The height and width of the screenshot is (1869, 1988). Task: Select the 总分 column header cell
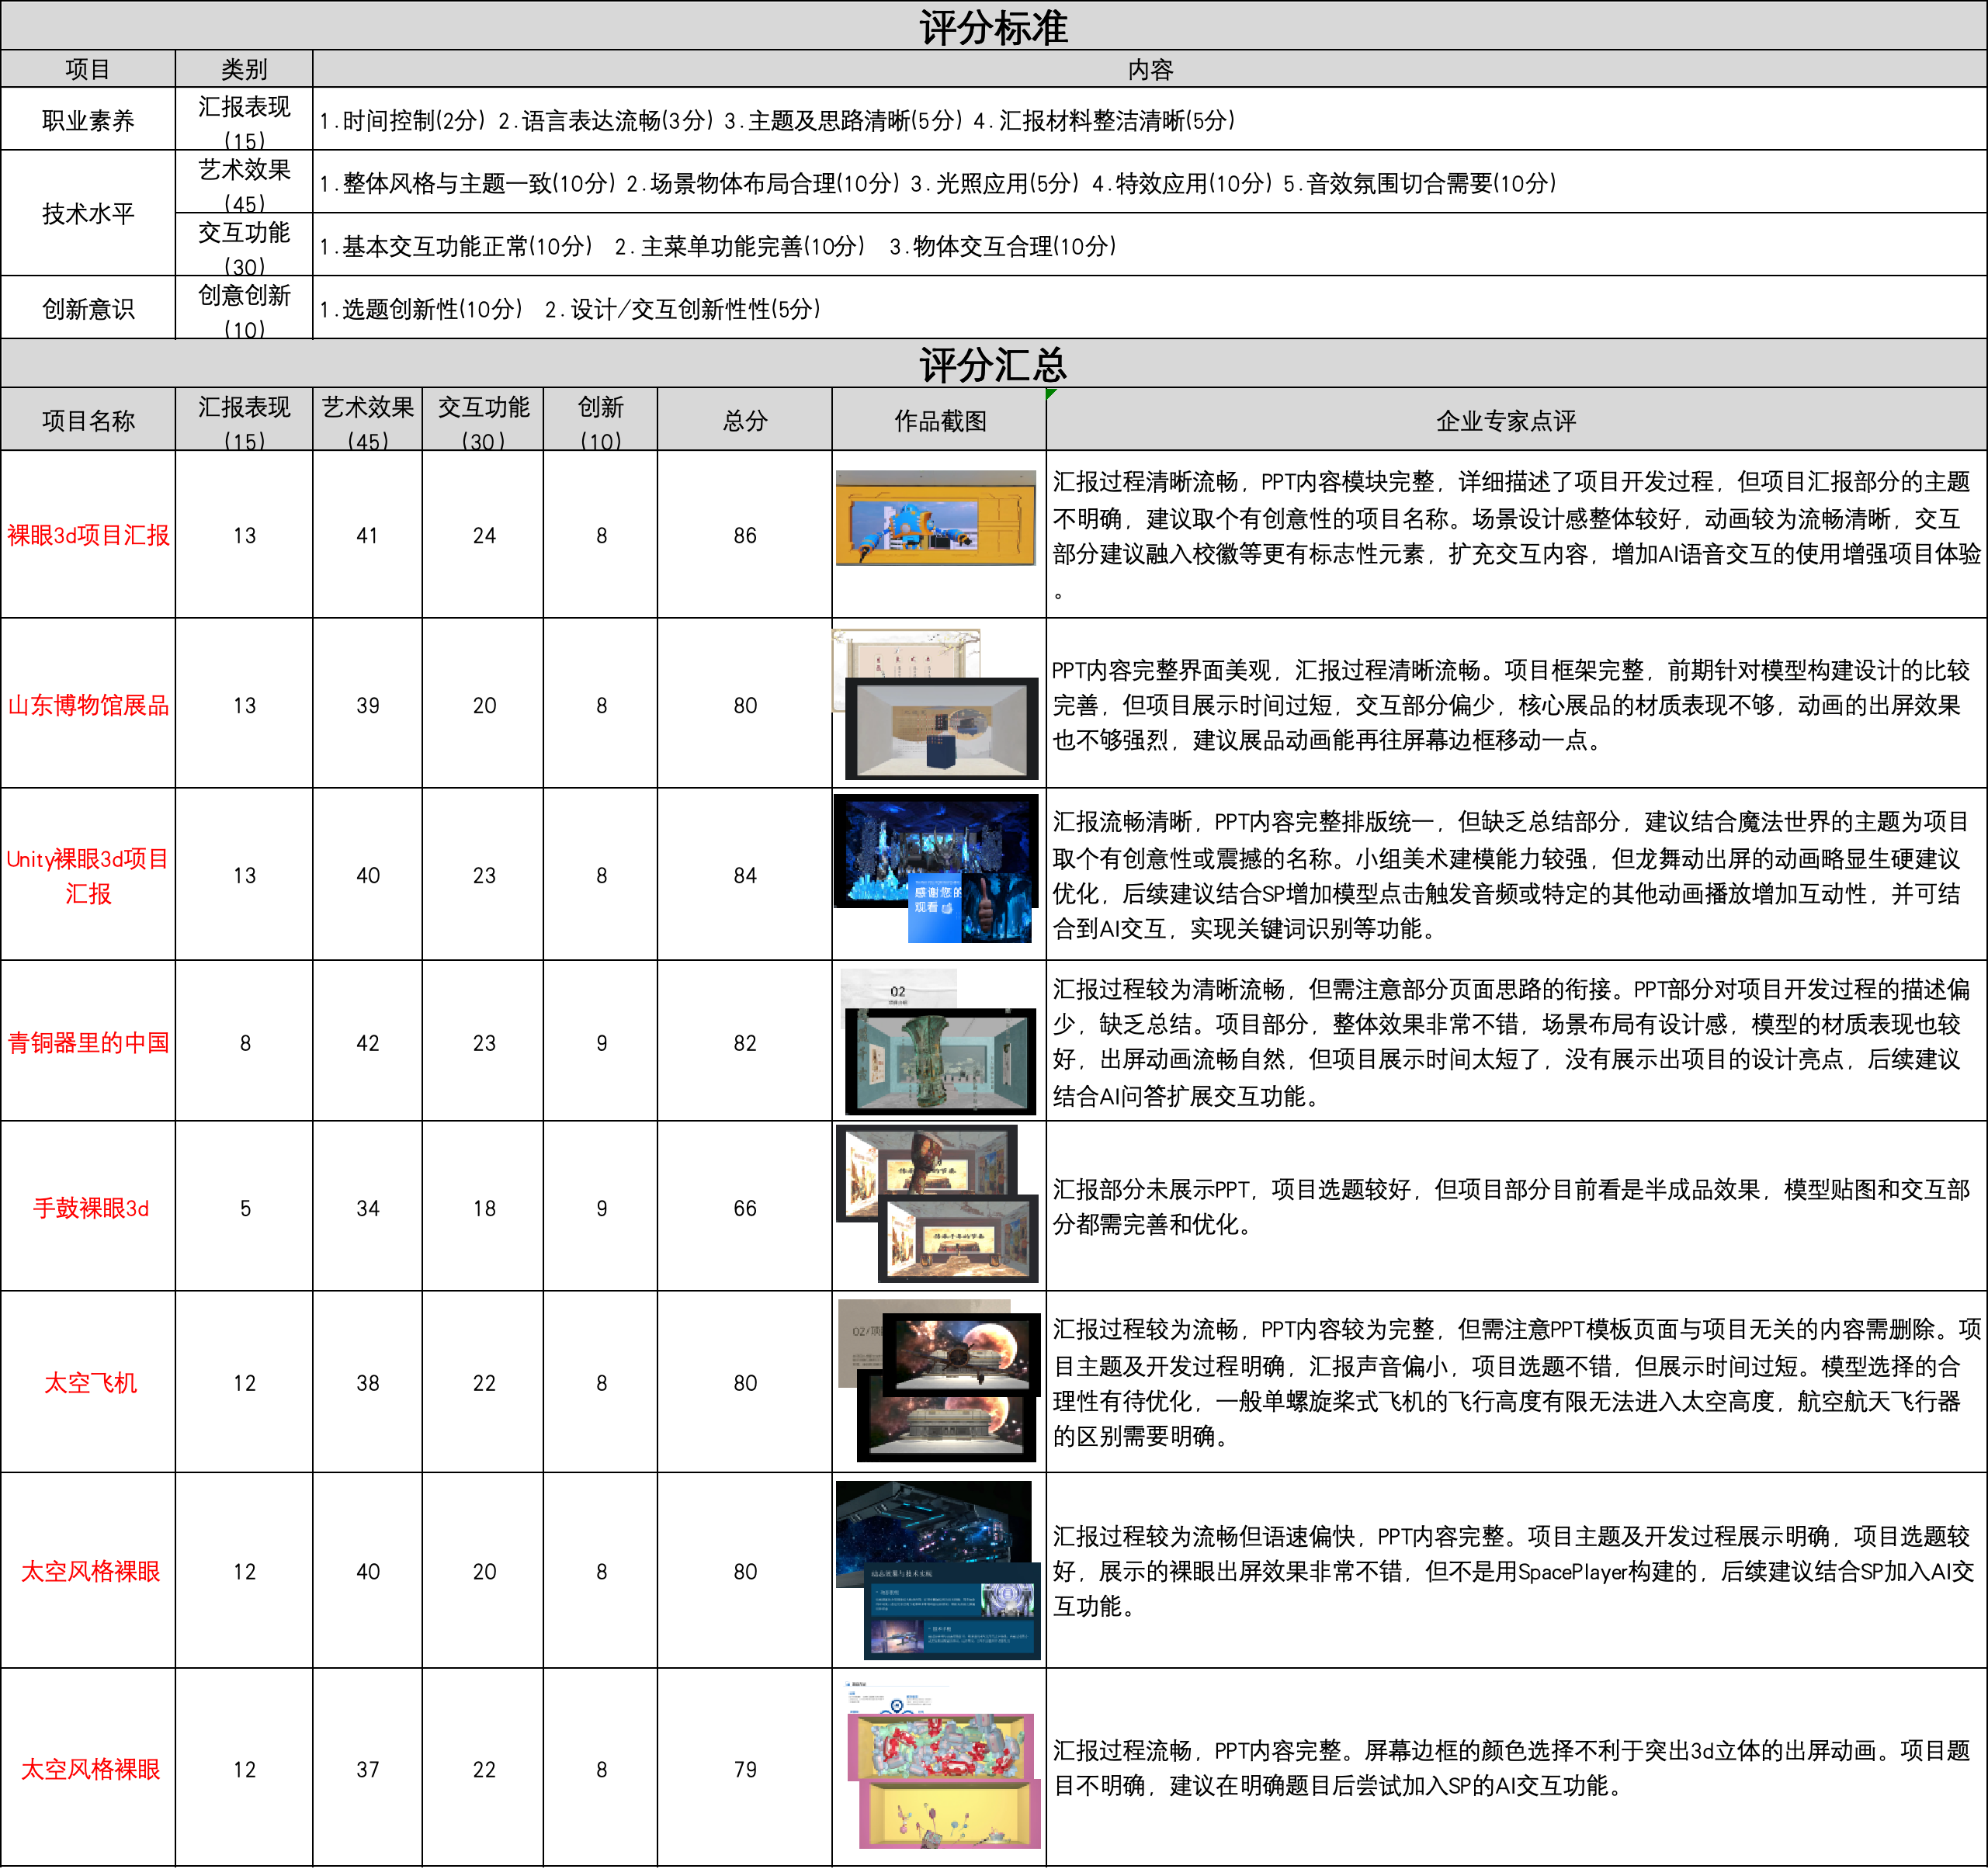point(744,420)
